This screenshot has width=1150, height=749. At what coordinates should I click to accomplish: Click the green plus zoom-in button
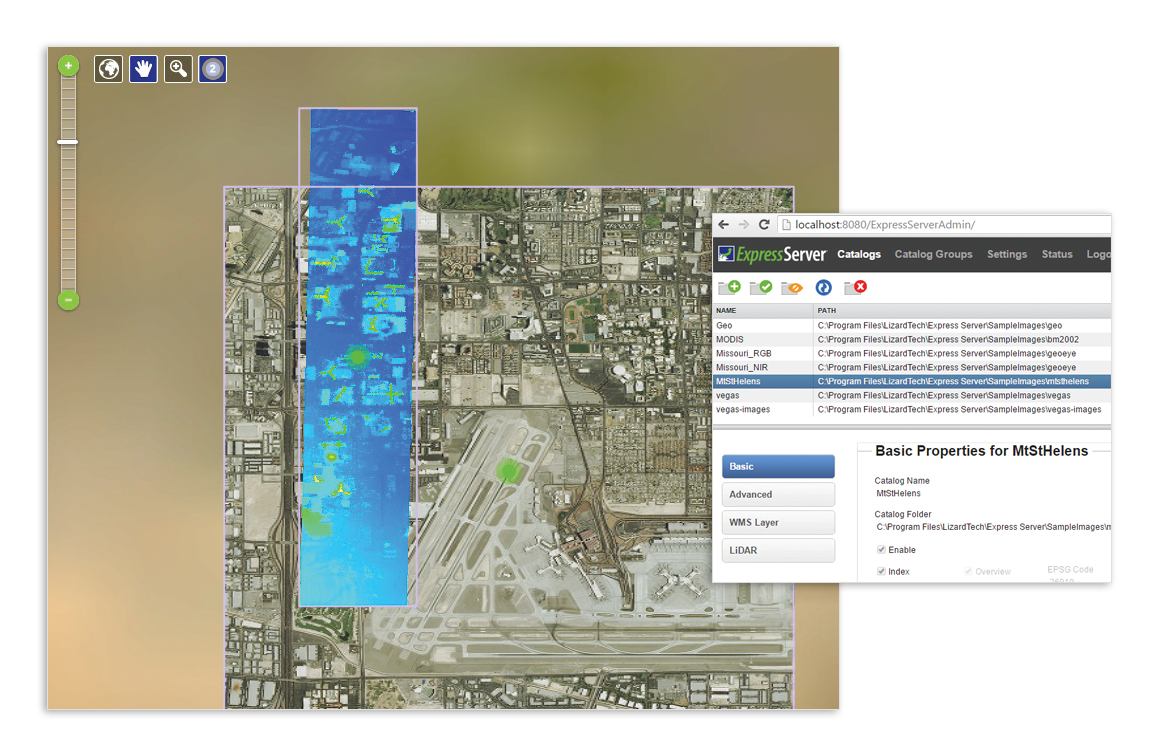pos(68,66)
